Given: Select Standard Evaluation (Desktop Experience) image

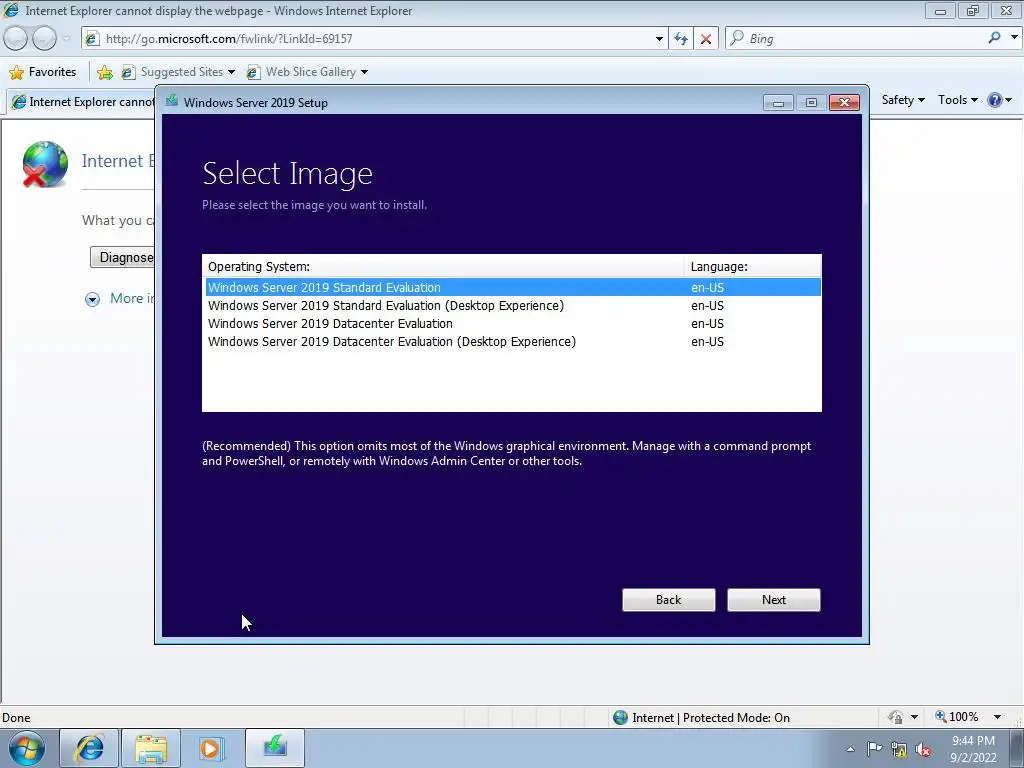Looking at the screenshot, I should 513,306.
